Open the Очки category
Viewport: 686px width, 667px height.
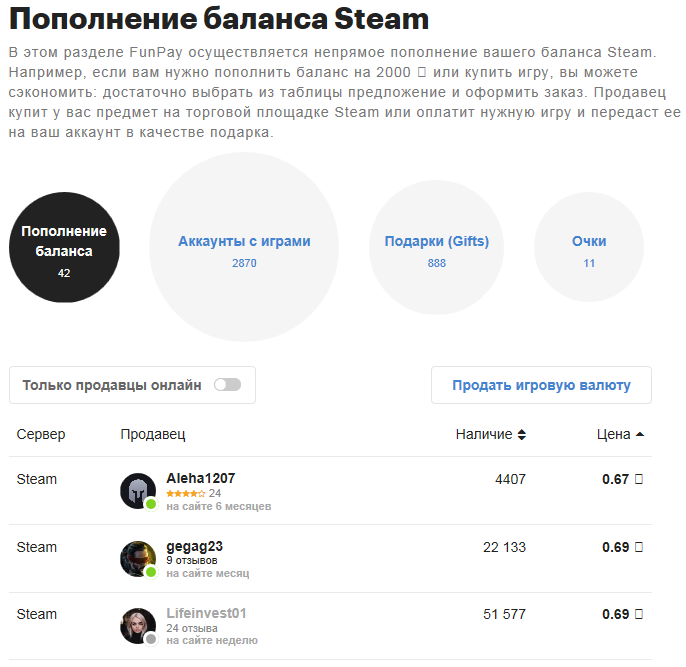pyautogui.click(x=589, y=247)
